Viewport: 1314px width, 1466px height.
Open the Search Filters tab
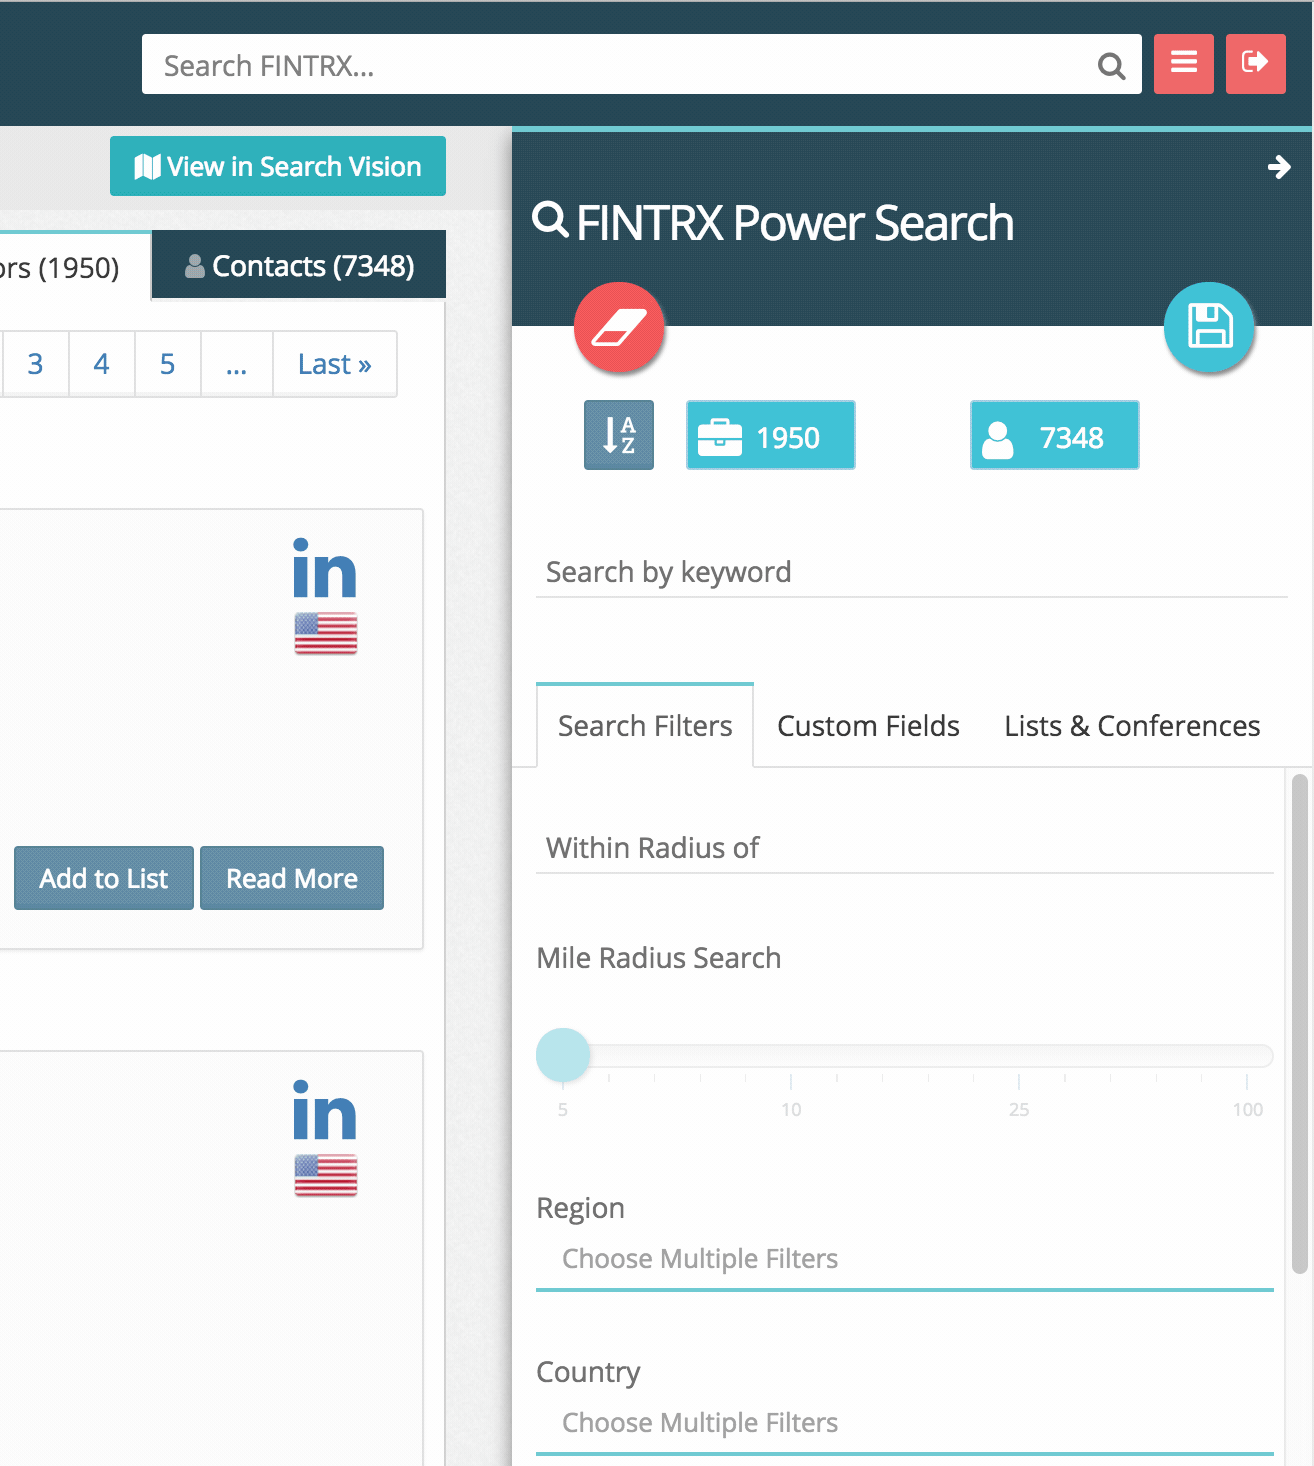pyautogui.click(x=645, y=726)
